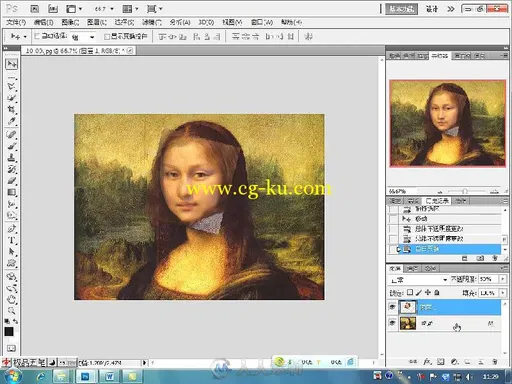
Task: Click the Essentials workspace button
Action: click(402, 9)
